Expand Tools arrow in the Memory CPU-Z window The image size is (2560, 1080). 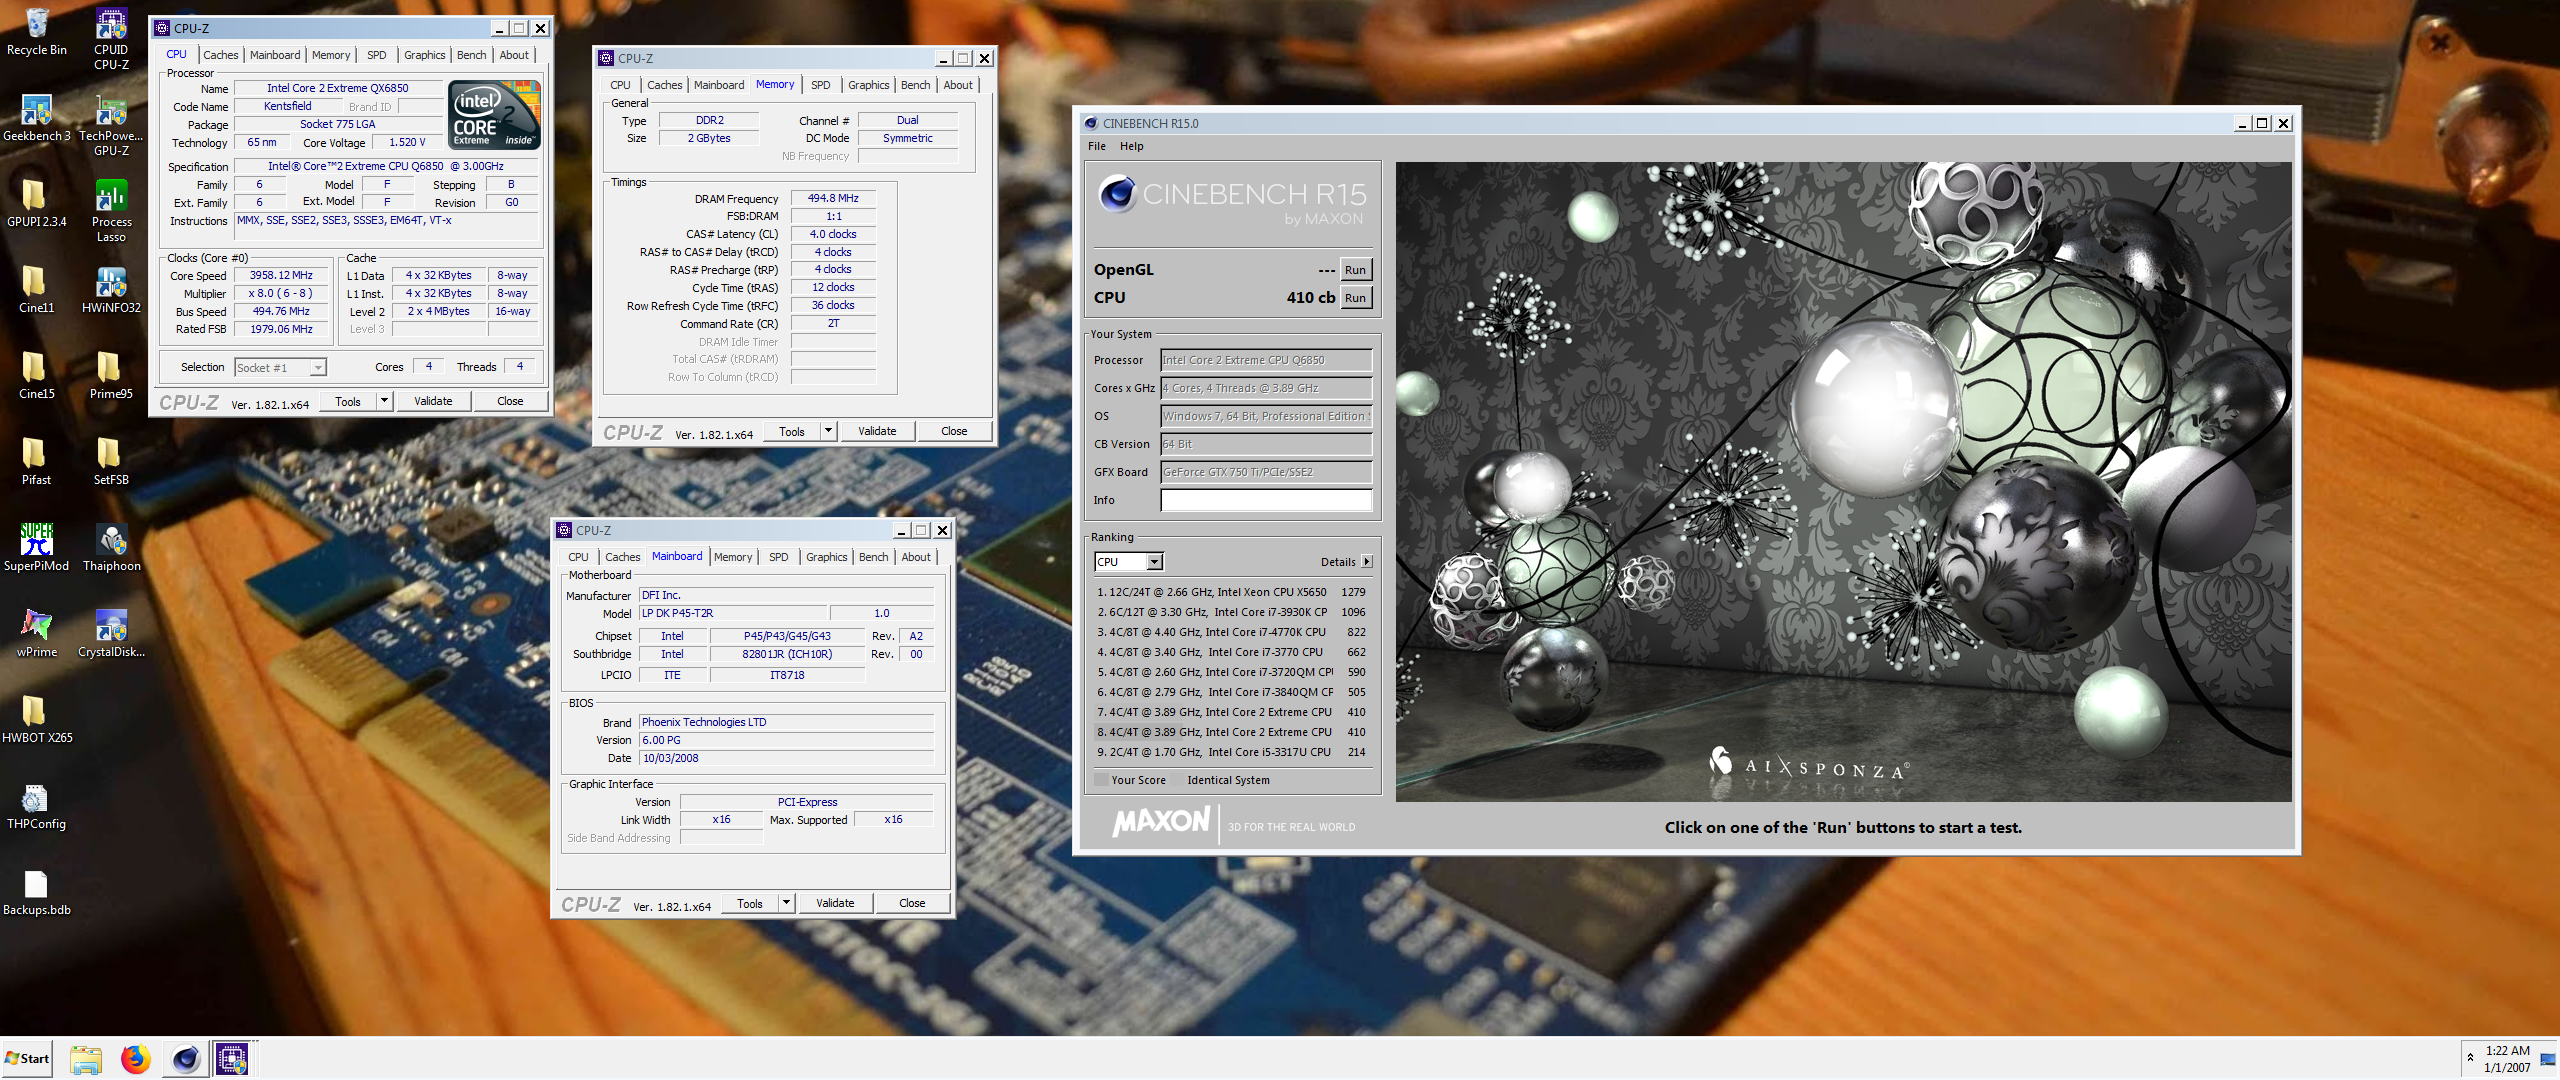pyautogui.click(x=828, y=431)
